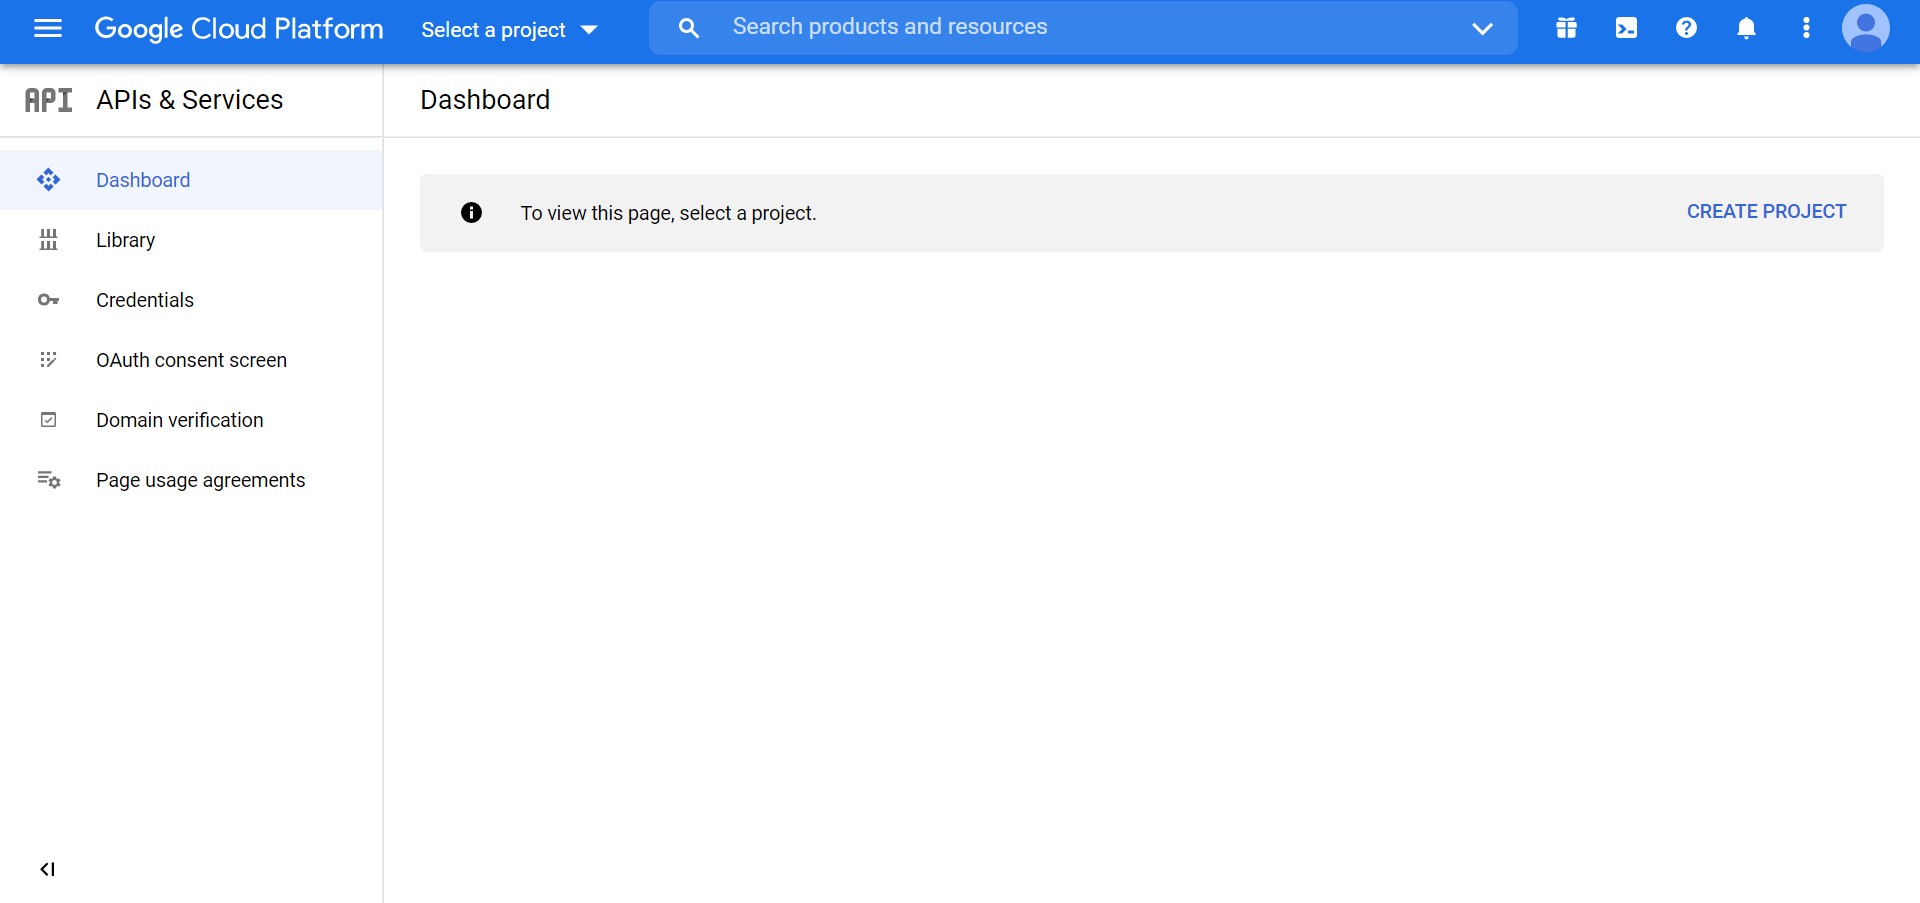Screen dimensions: 1920x903
Task: Click the search magnifier icon
Action: pyautogui.click(x=688, y=28)
